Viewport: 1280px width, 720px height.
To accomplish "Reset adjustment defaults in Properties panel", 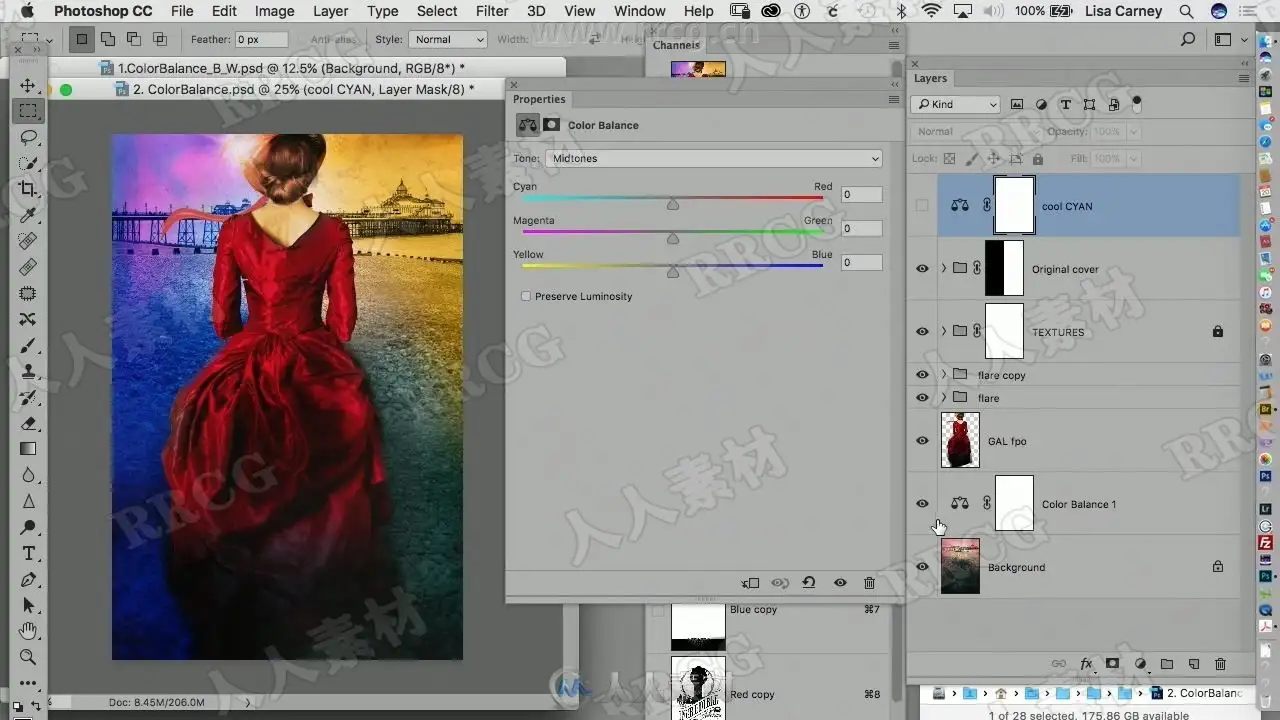I will 809,583.
